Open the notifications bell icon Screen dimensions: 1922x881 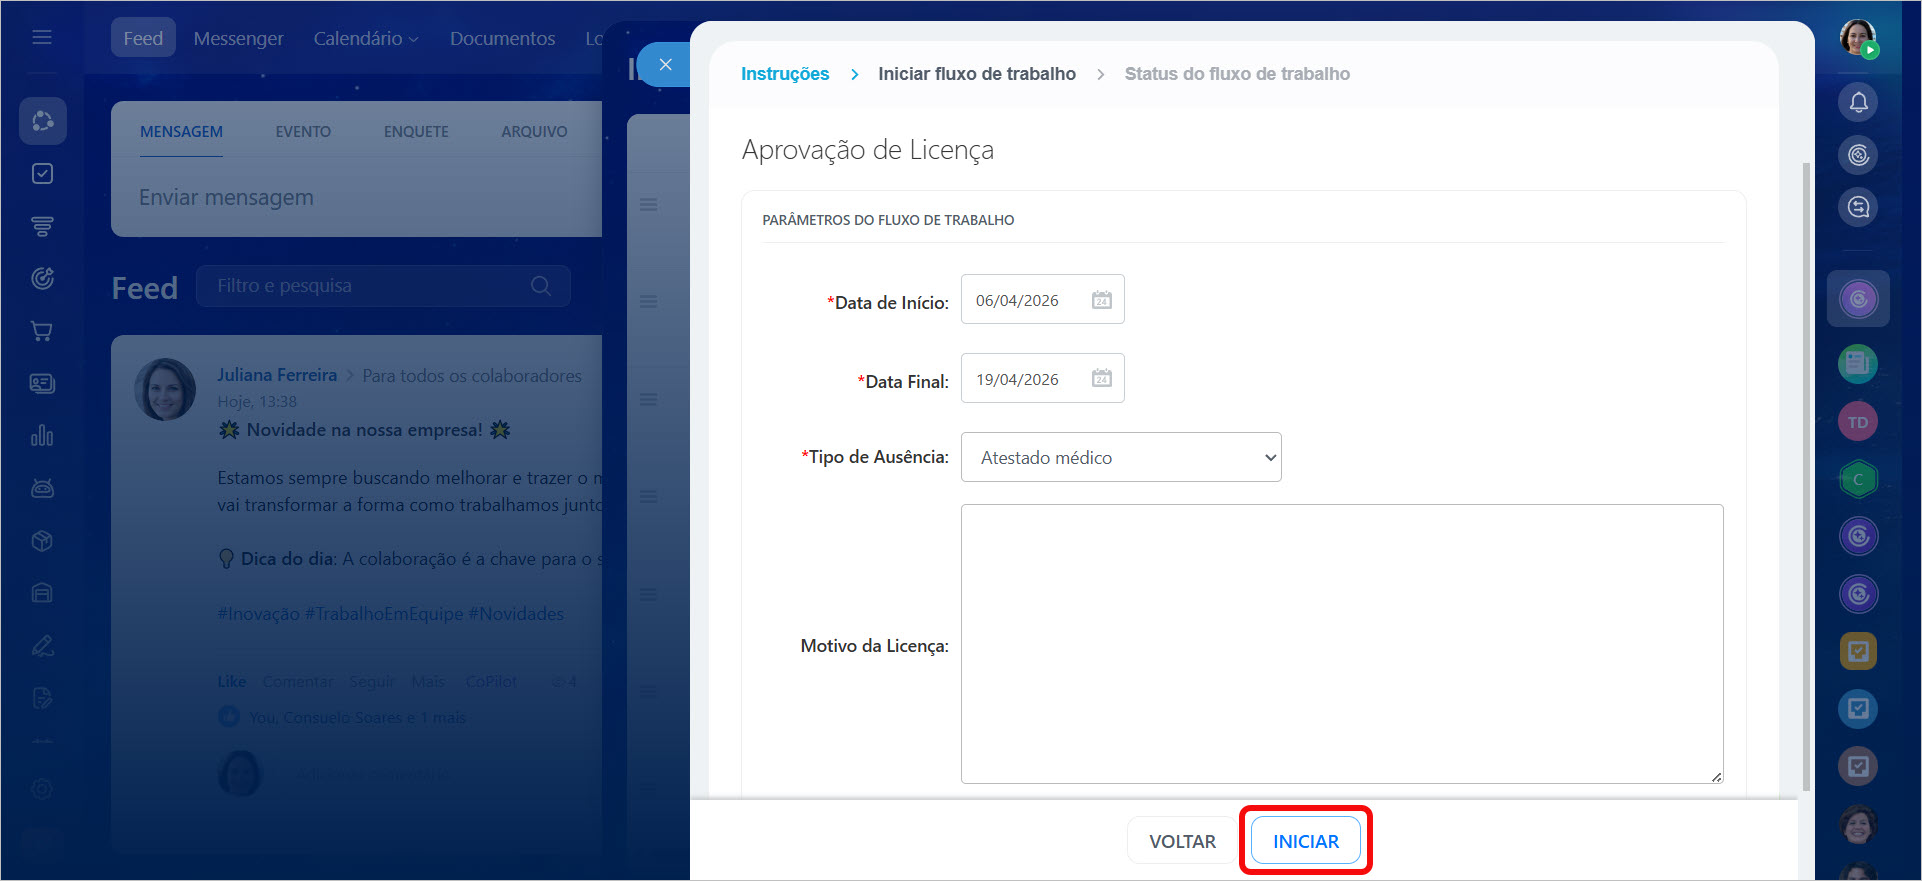[x=1858, y=102]
